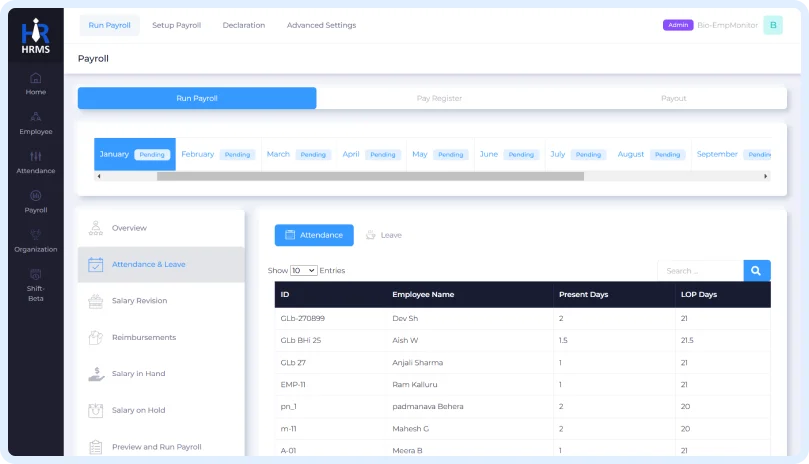Click the month scrollbar right arrow
This screenshot has height=464, width=809.
click(x=766, y=176)
